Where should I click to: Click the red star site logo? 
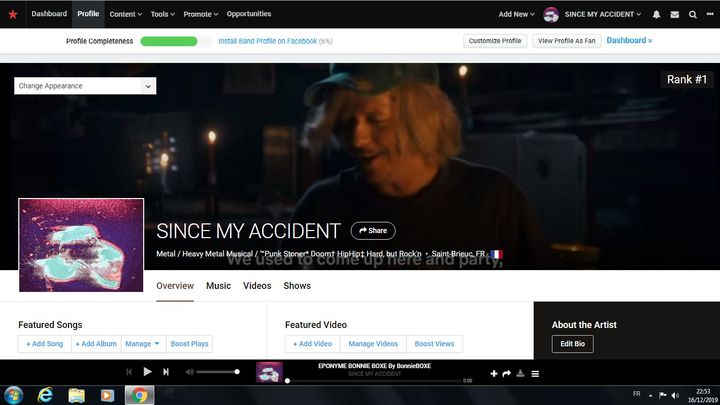pos(13,14)
